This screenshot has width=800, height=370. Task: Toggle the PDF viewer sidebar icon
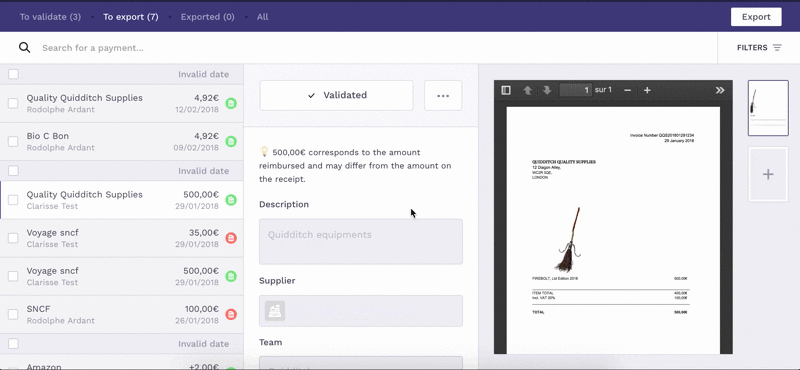tap(506, 90)
